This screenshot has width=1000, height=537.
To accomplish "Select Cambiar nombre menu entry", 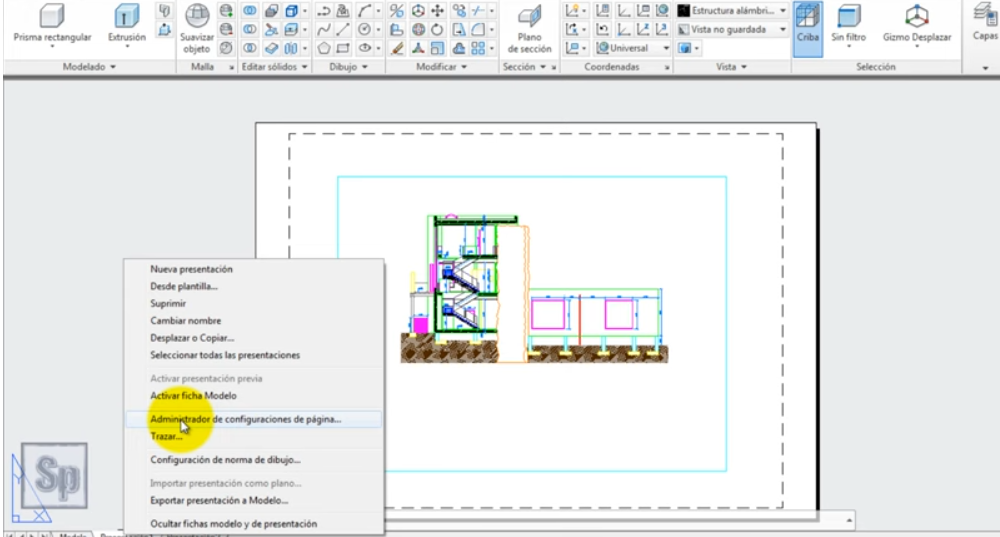I will [186, 321].
